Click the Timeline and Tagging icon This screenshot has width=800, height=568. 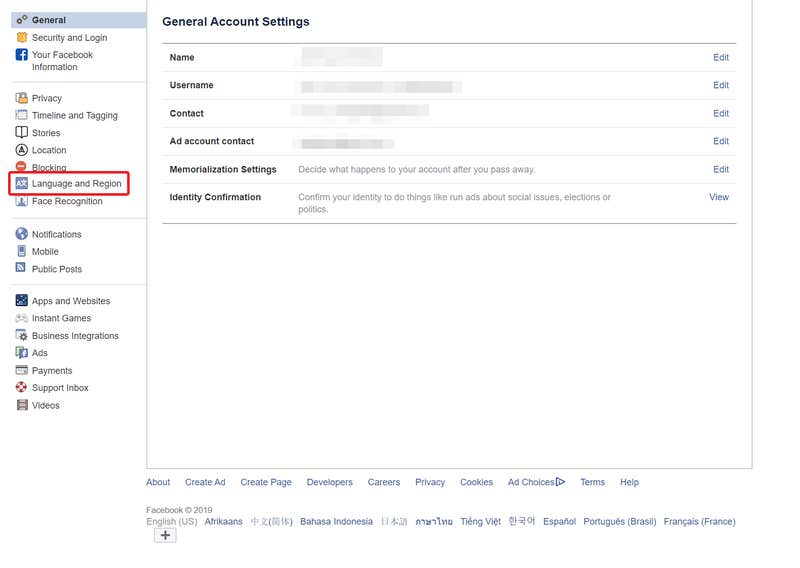[x=21, y=115]
